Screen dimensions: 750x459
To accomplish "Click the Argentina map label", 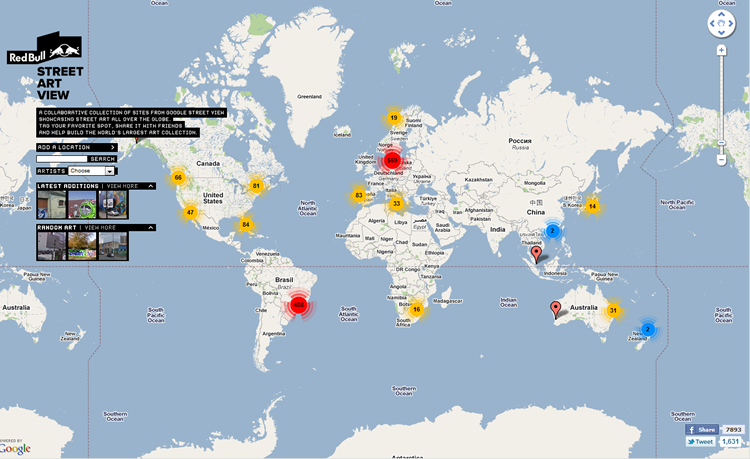I will [x=274, y=334].
